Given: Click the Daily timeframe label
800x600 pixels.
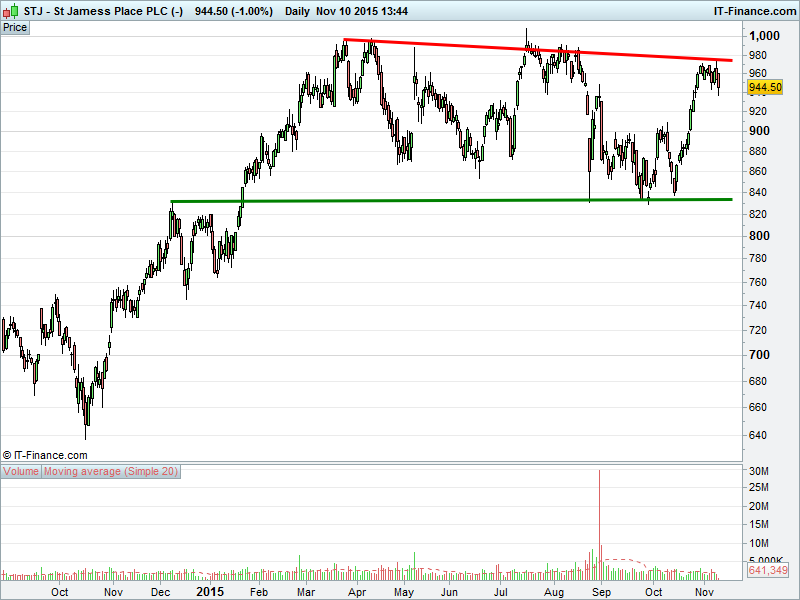Looking at the screenshot, I should [296, 10].
